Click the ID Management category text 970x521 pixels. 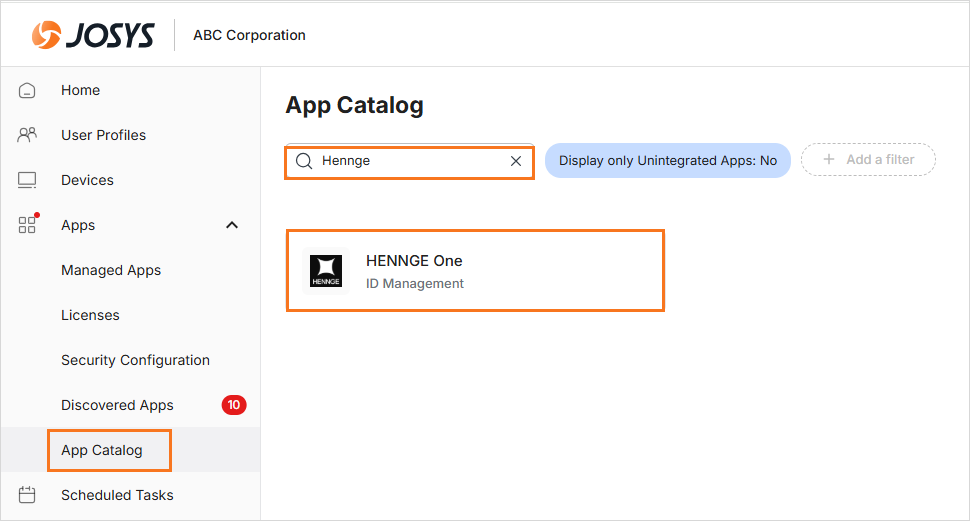[x=414, y=283]
